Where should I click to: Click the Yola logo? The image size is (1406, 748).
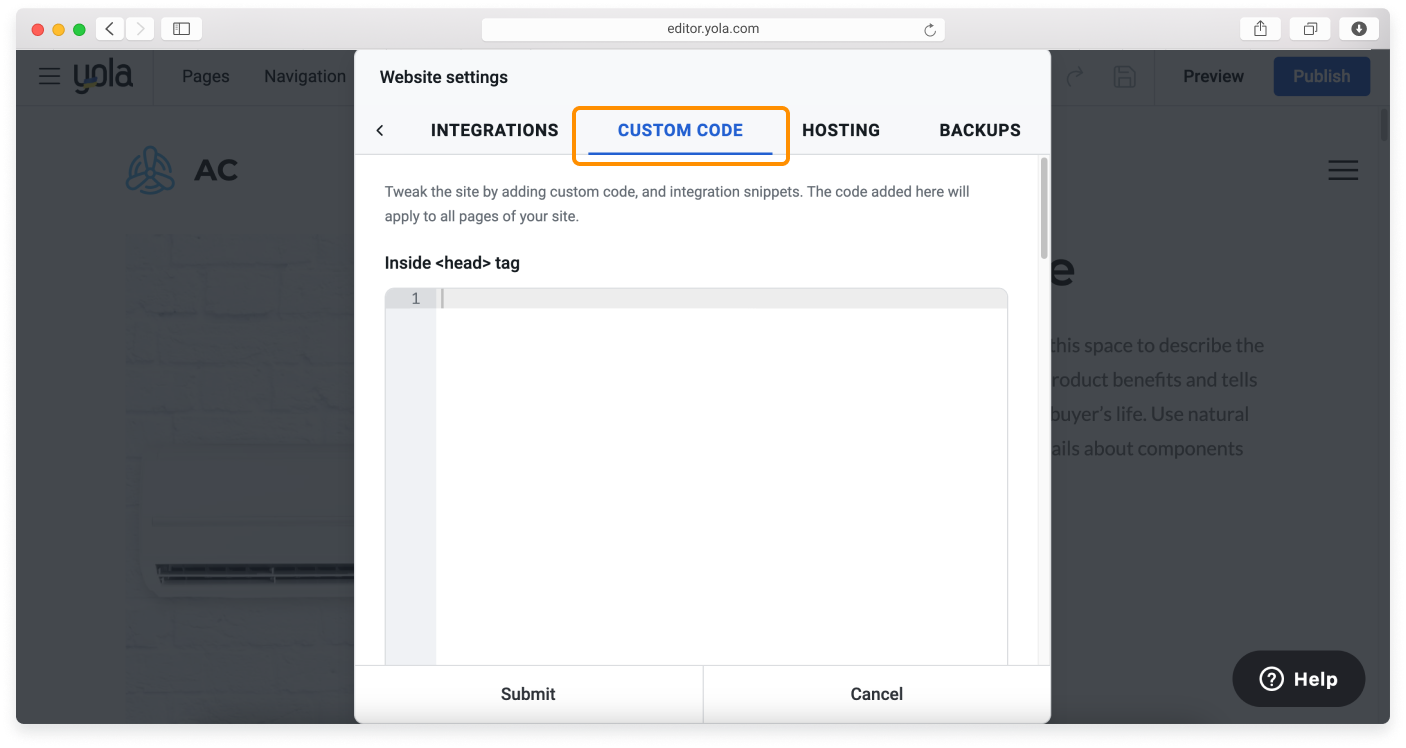pyautogui.click(x=104, y=75)
